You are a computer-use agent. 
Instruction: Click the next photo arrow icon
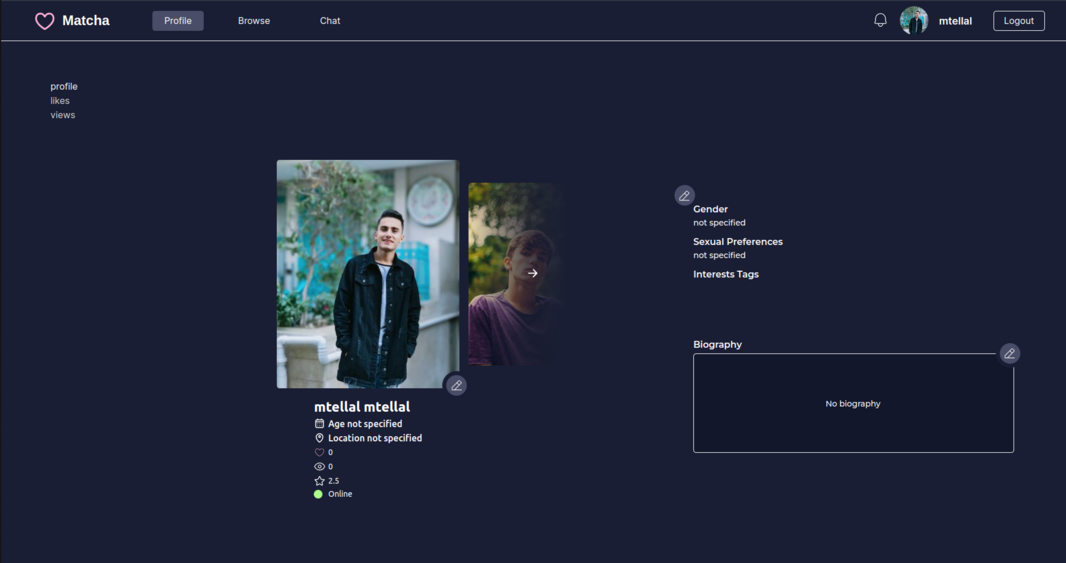coord(532,273)
